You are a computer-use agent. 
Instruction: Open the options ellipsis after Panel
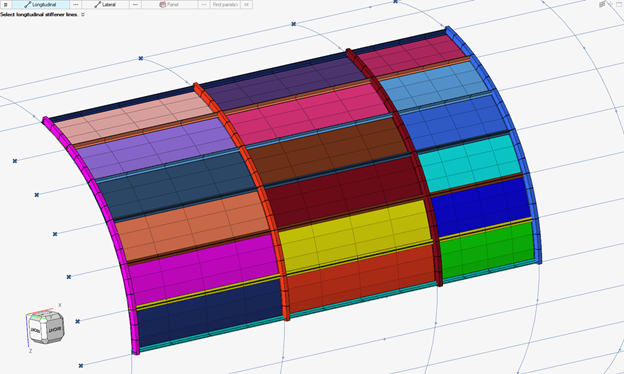(204, 4)
